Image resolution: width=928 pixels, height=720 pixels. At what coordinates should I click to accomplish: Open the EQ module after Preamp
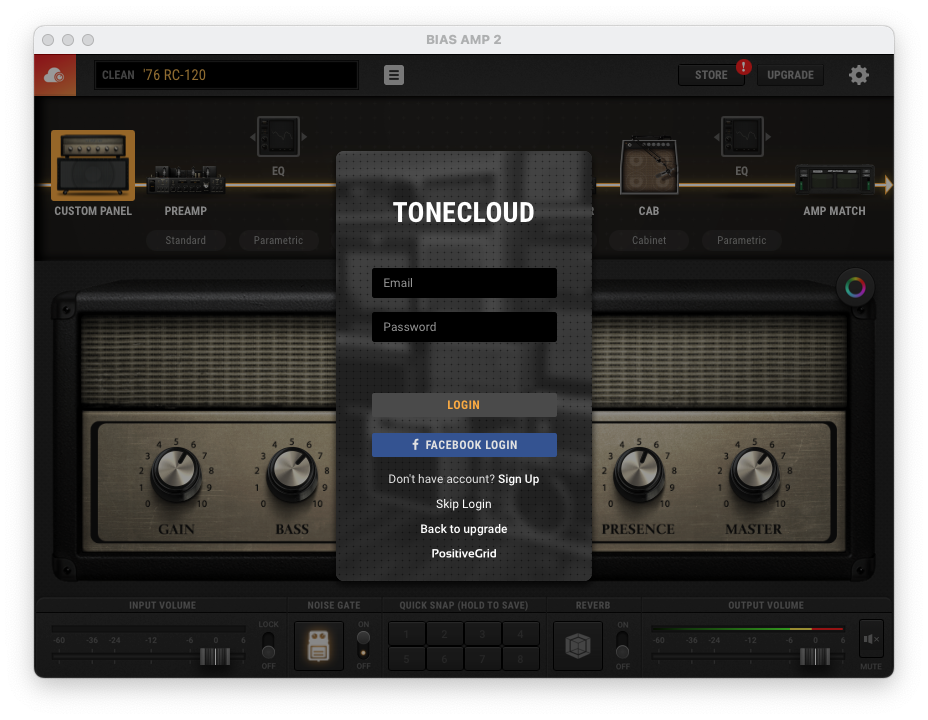coord(278,137)
